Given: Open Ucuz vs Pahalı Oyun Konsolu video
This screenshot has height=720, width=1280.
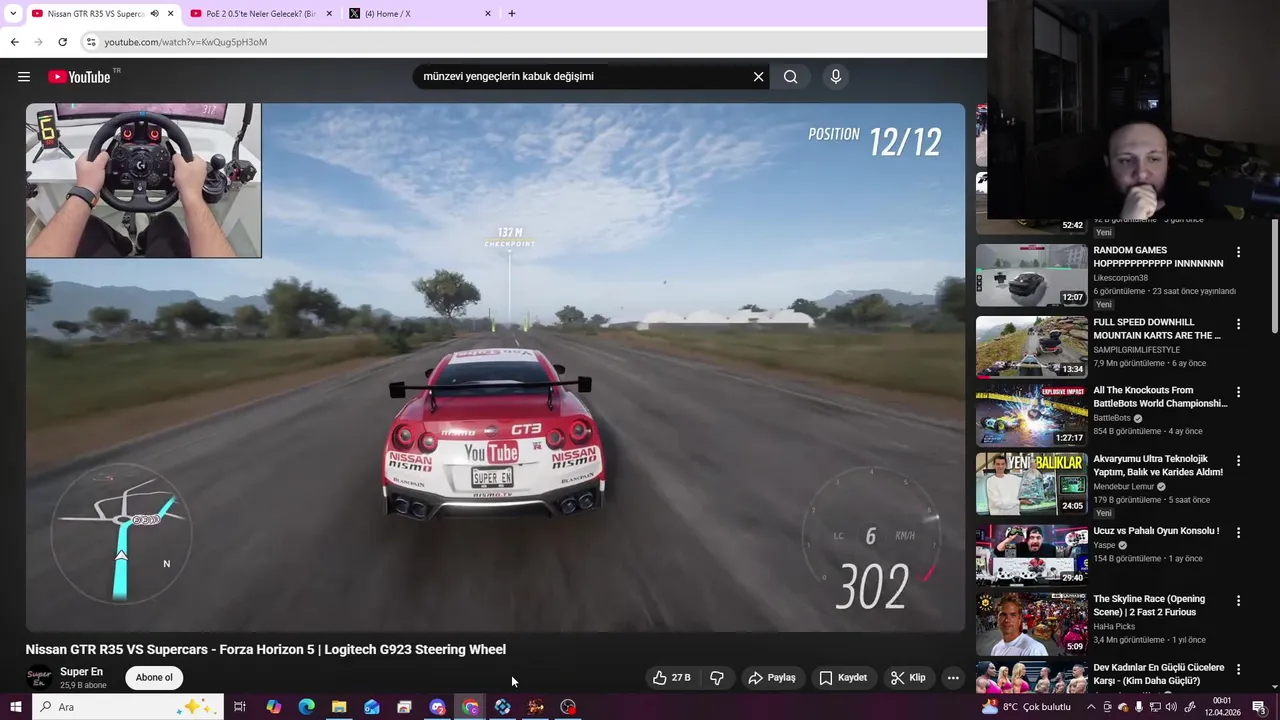Looking at the screenshot, I should point(1031,555).
